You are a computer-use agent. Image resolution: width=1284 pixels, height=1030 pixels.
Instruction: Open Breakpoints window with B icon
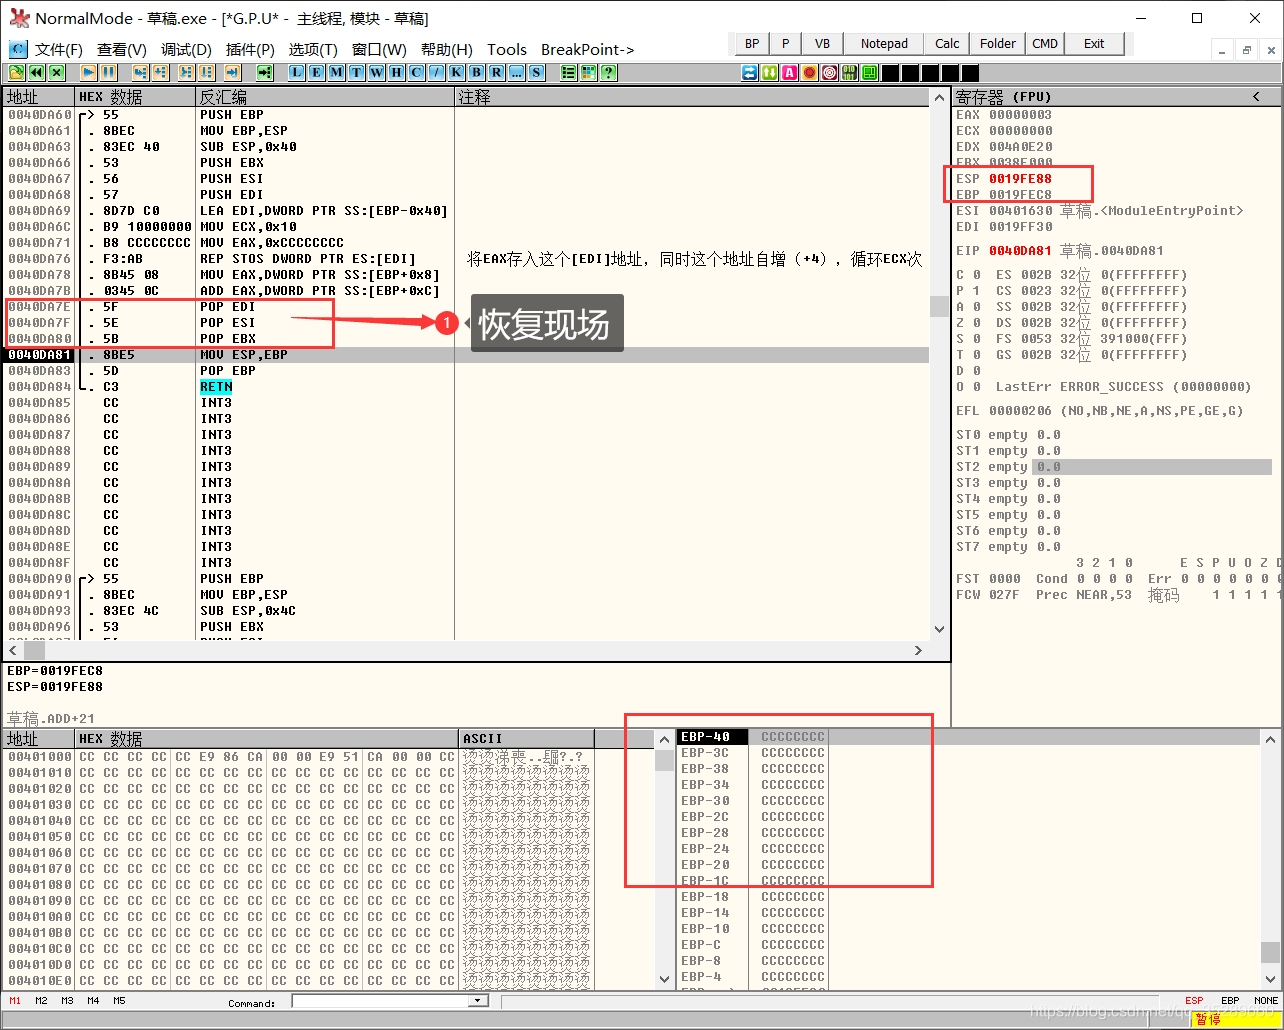[476, 72]
